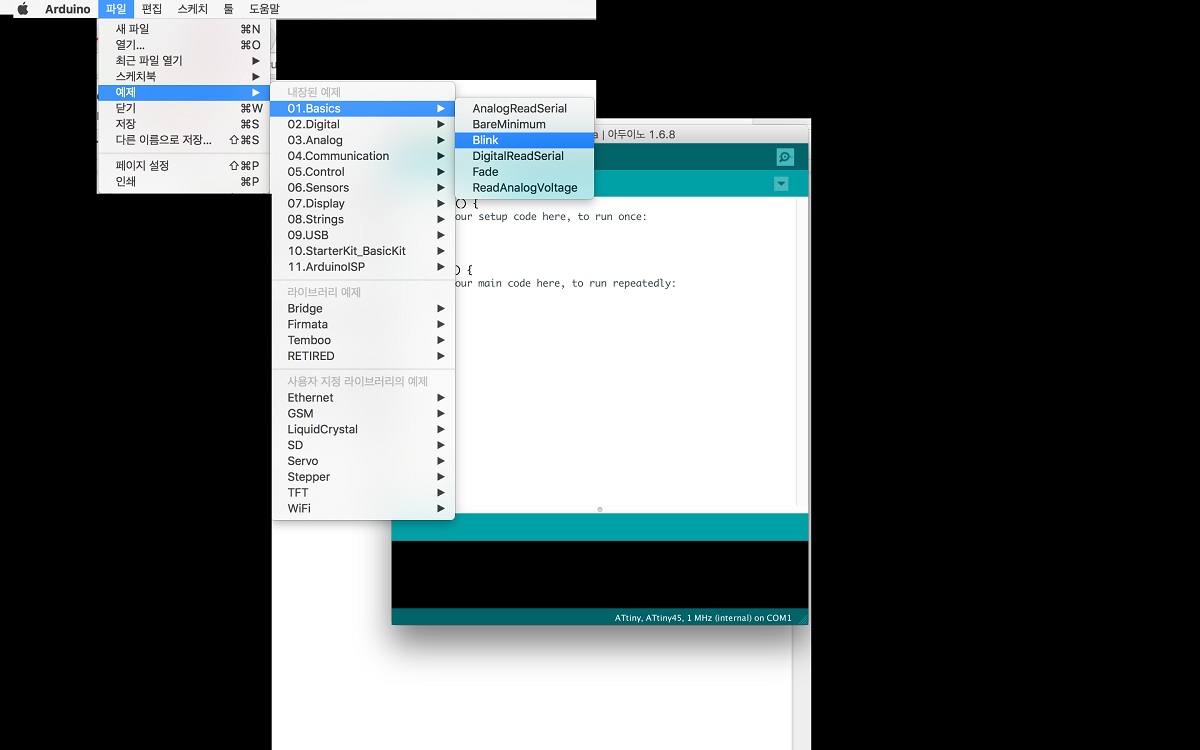Expand the Temboo library examples

[x=363, y=340]
